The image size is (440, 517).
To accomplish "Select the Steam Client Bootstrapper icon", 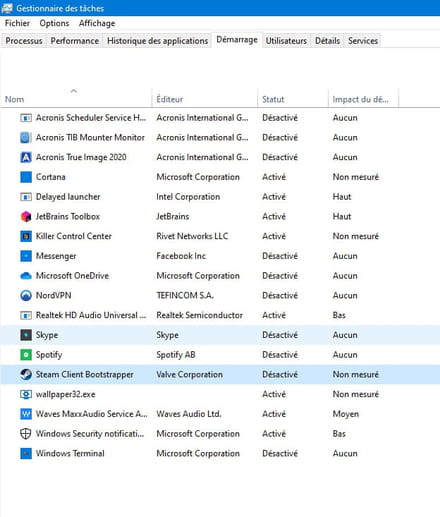I will 26,374.
